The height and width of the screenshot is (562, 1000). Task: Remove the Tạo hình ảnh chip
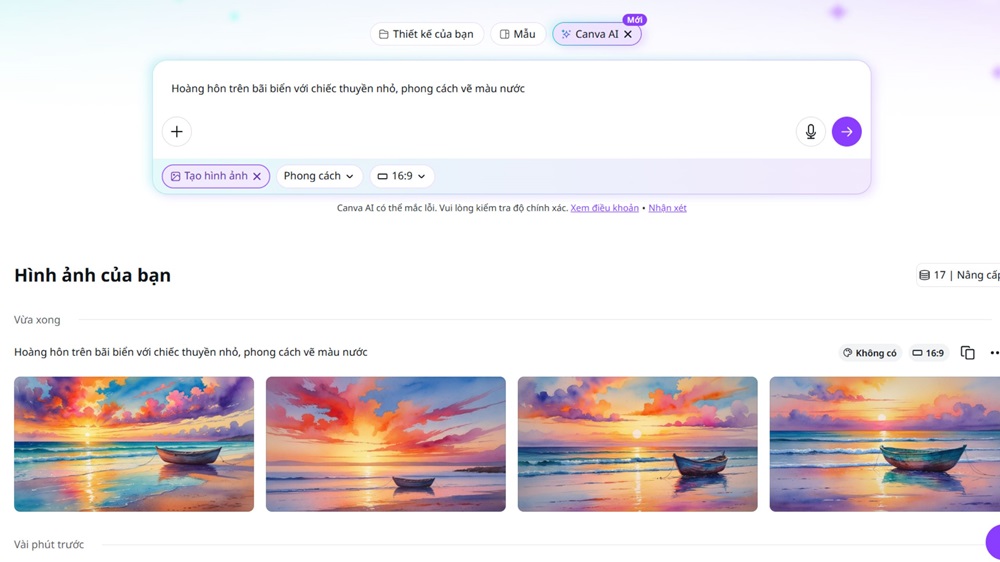point(257,176)
